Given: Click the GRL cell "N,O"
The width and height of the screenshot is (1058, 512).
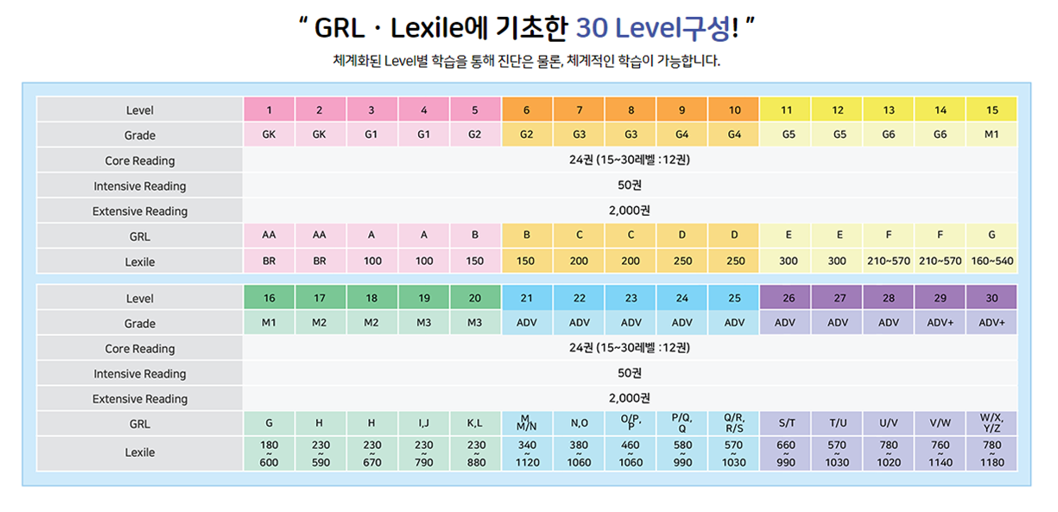Looking at the screenshot, I should pos(580,424).
